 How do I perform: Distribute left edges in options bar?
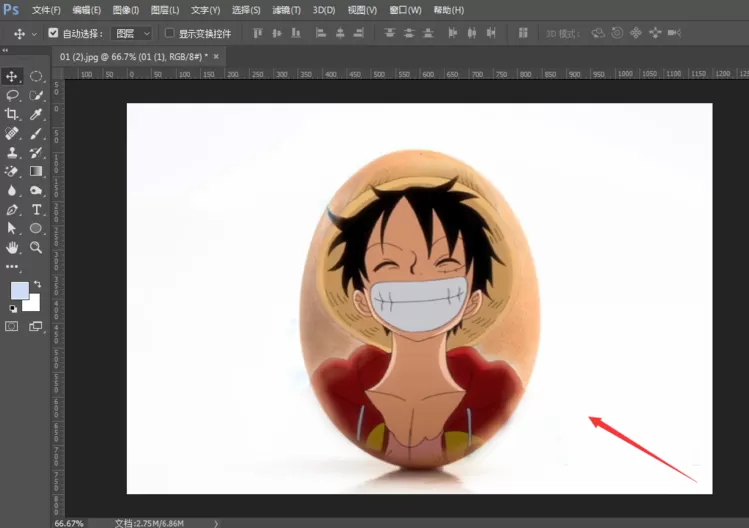point(452,33)
